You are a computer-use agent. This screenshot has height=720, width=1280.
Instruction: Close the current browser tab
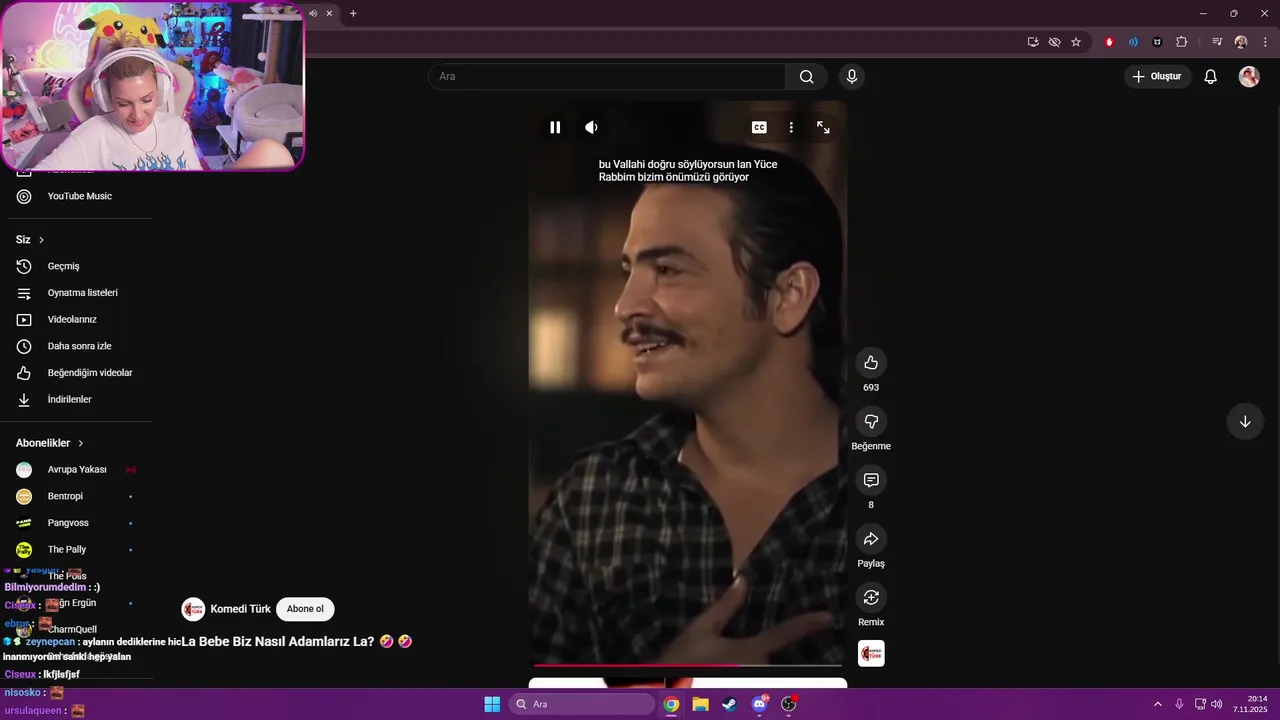pos(329,13)
